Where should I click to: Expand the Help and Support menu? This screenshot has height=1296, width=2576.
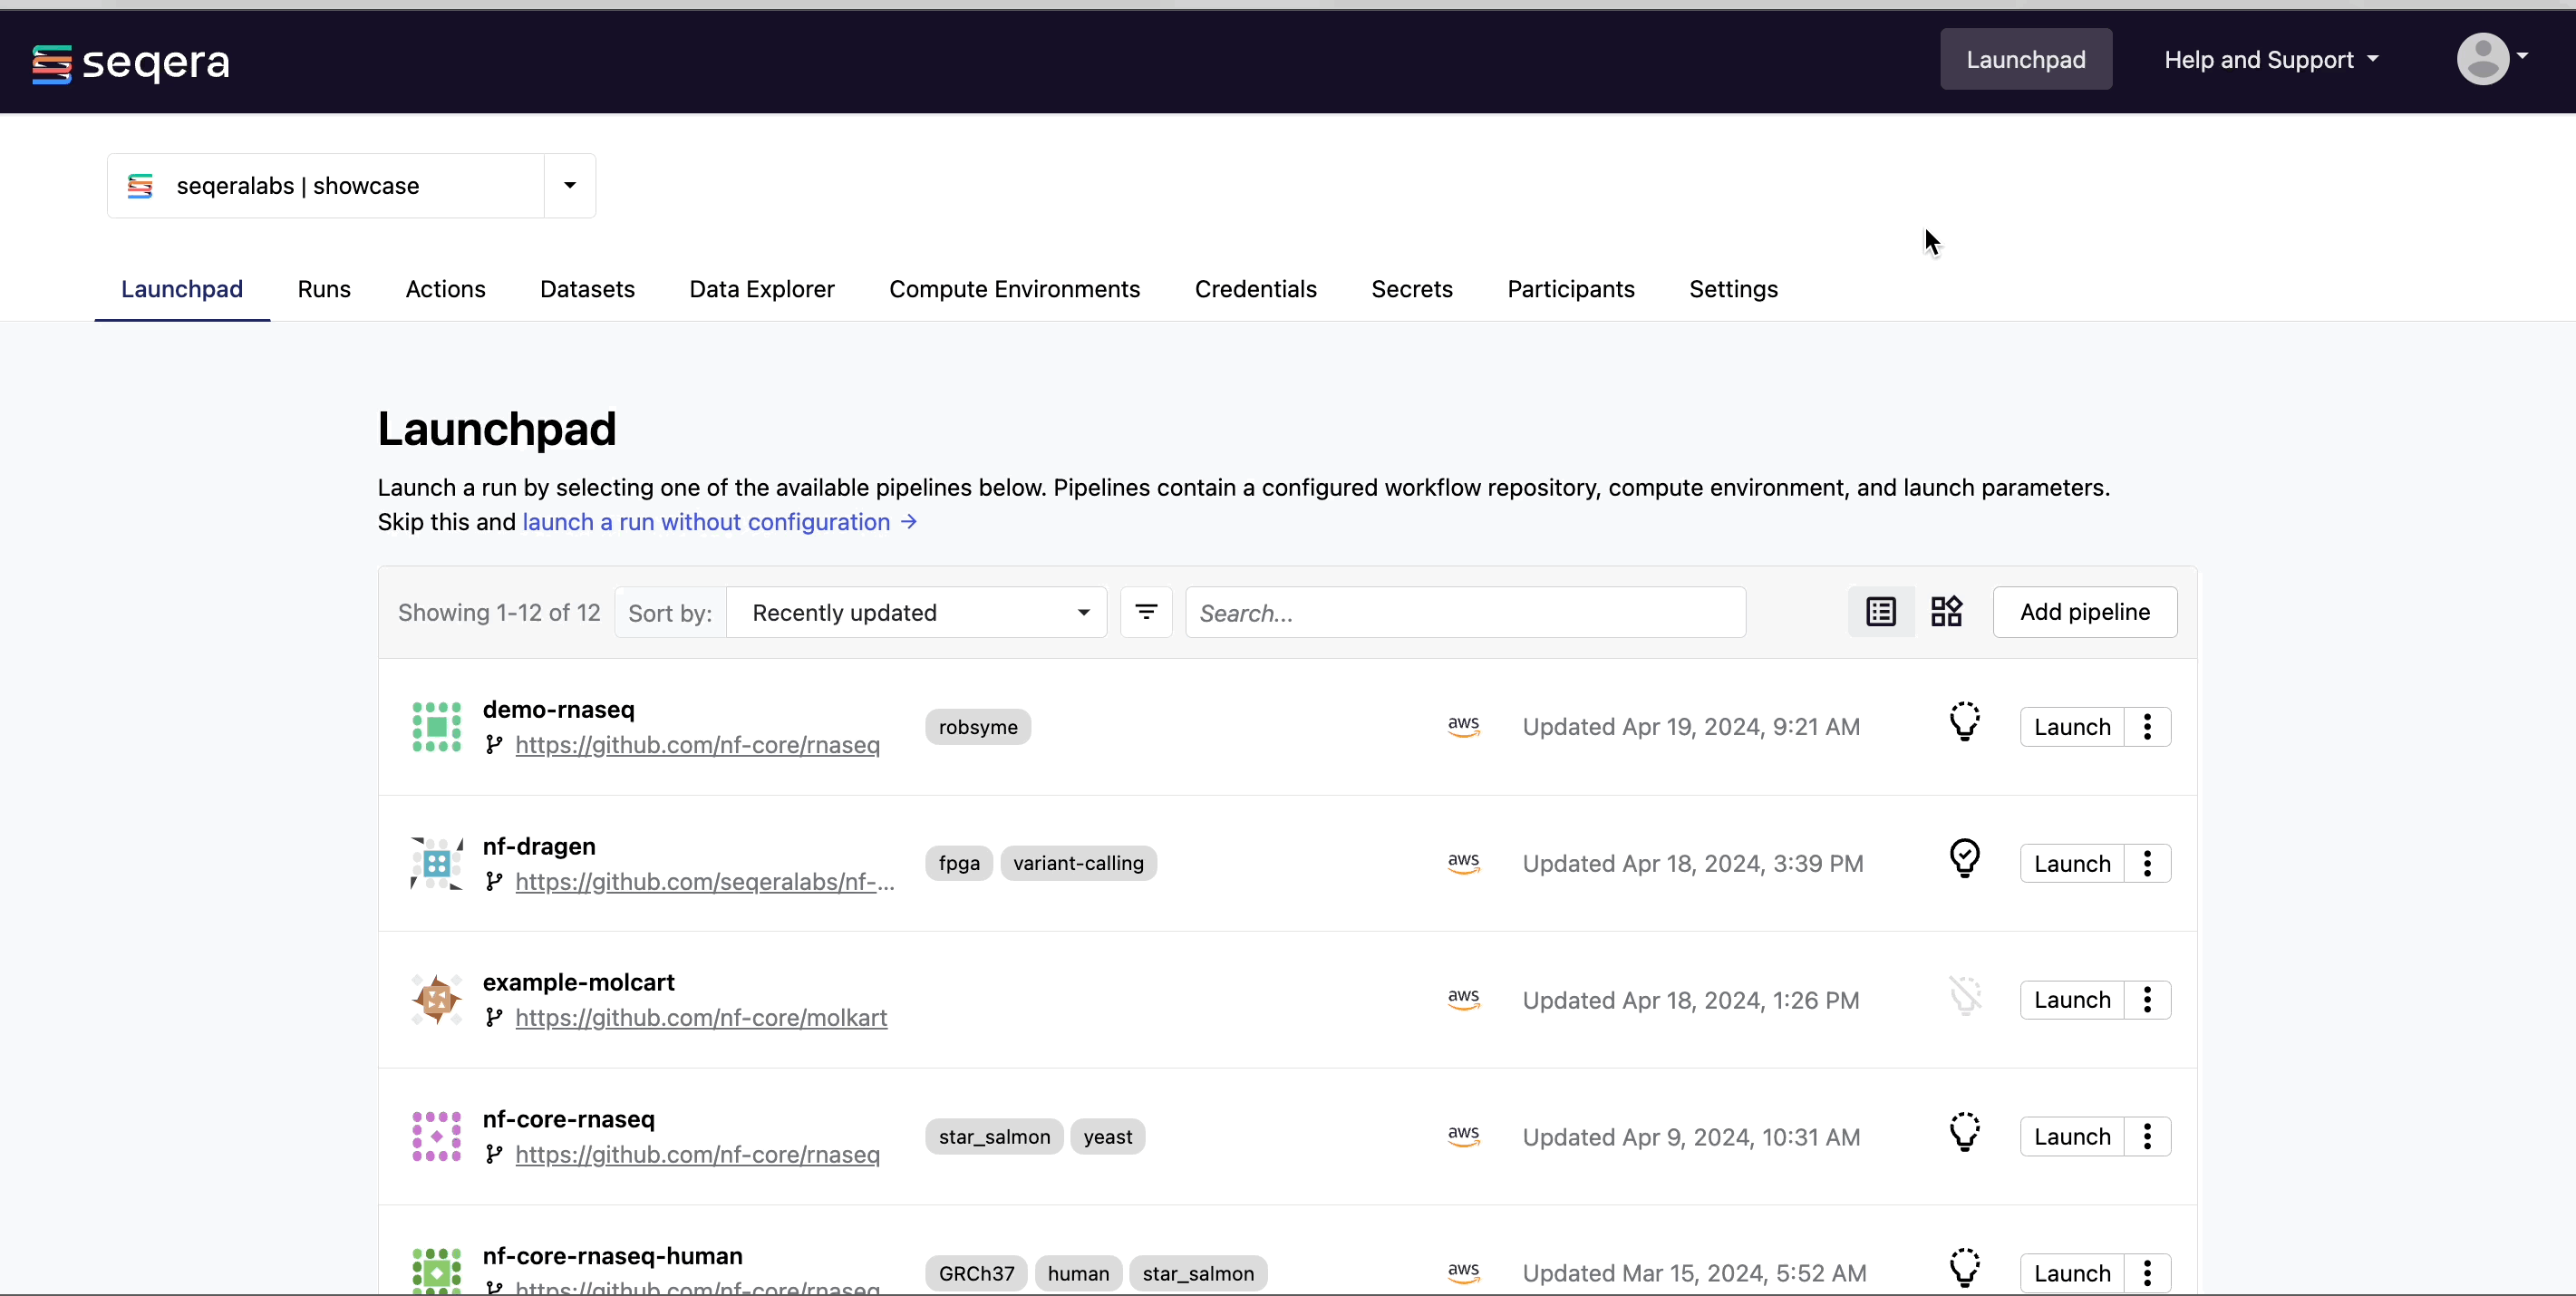click(x=2270, y=60)
